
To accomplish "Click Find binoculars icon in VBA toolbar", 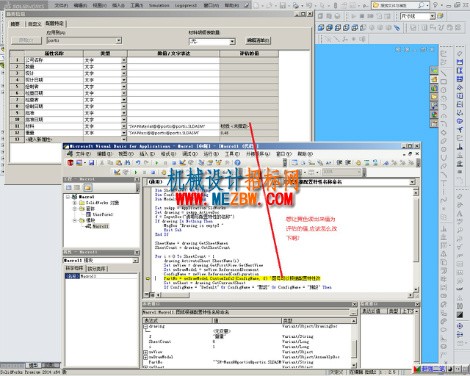I will pyautogui.click(x=127, y=163).
